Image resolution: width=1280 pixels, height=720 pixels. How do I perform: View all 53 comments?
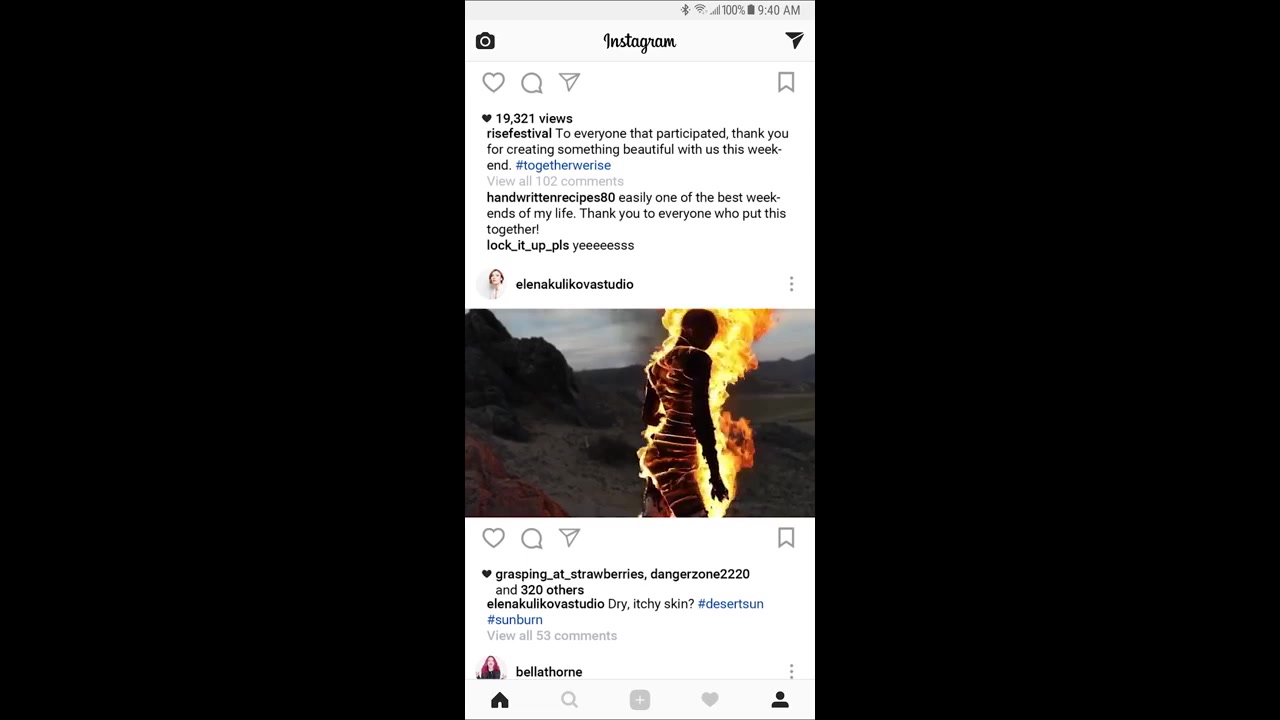pyautogui.click(x=552, y=636)
